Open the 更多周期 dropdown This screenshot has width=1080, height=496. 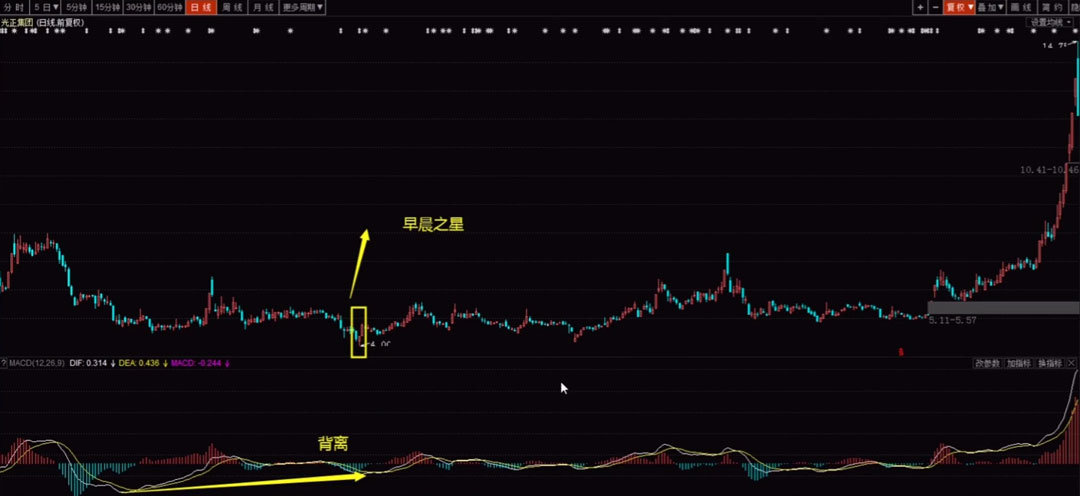pyautogui.click(x=303, y=8)
